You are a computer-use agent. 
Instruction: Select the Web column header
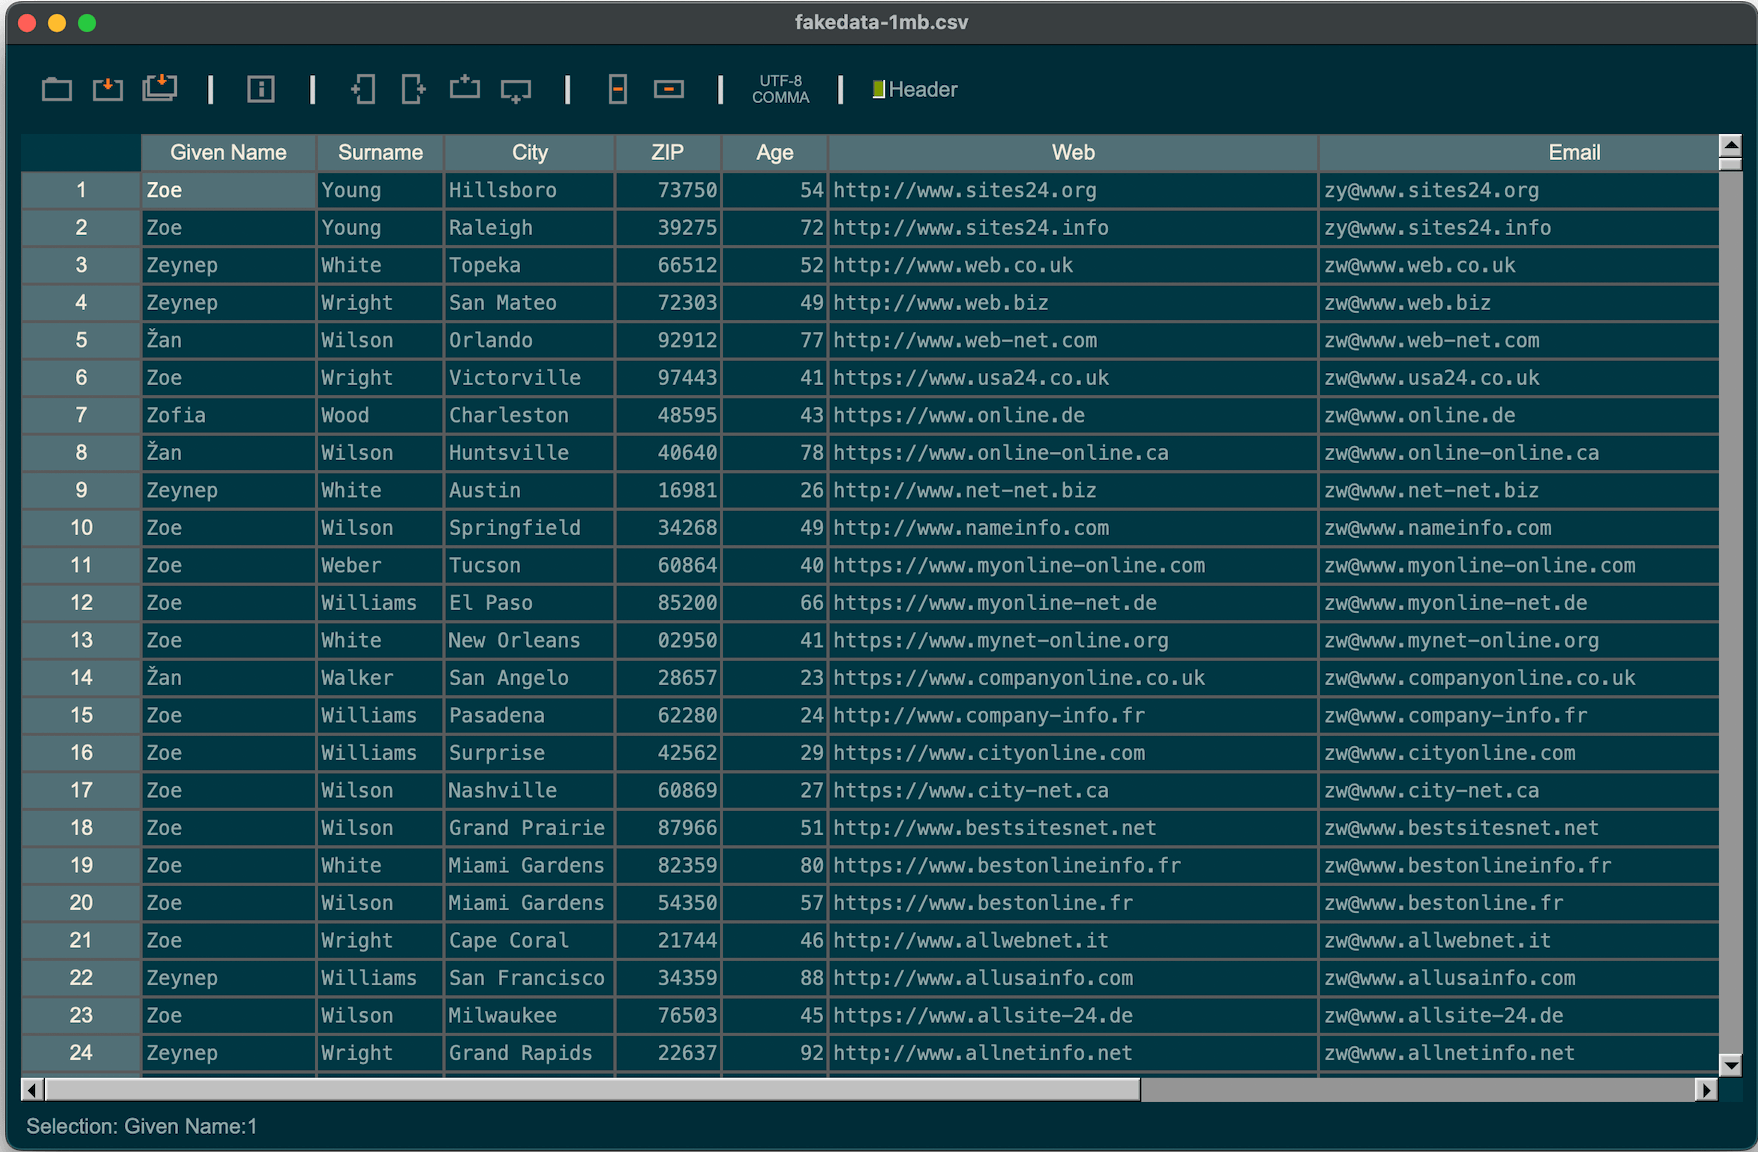pyautogui.click(x=1073, y=153)
